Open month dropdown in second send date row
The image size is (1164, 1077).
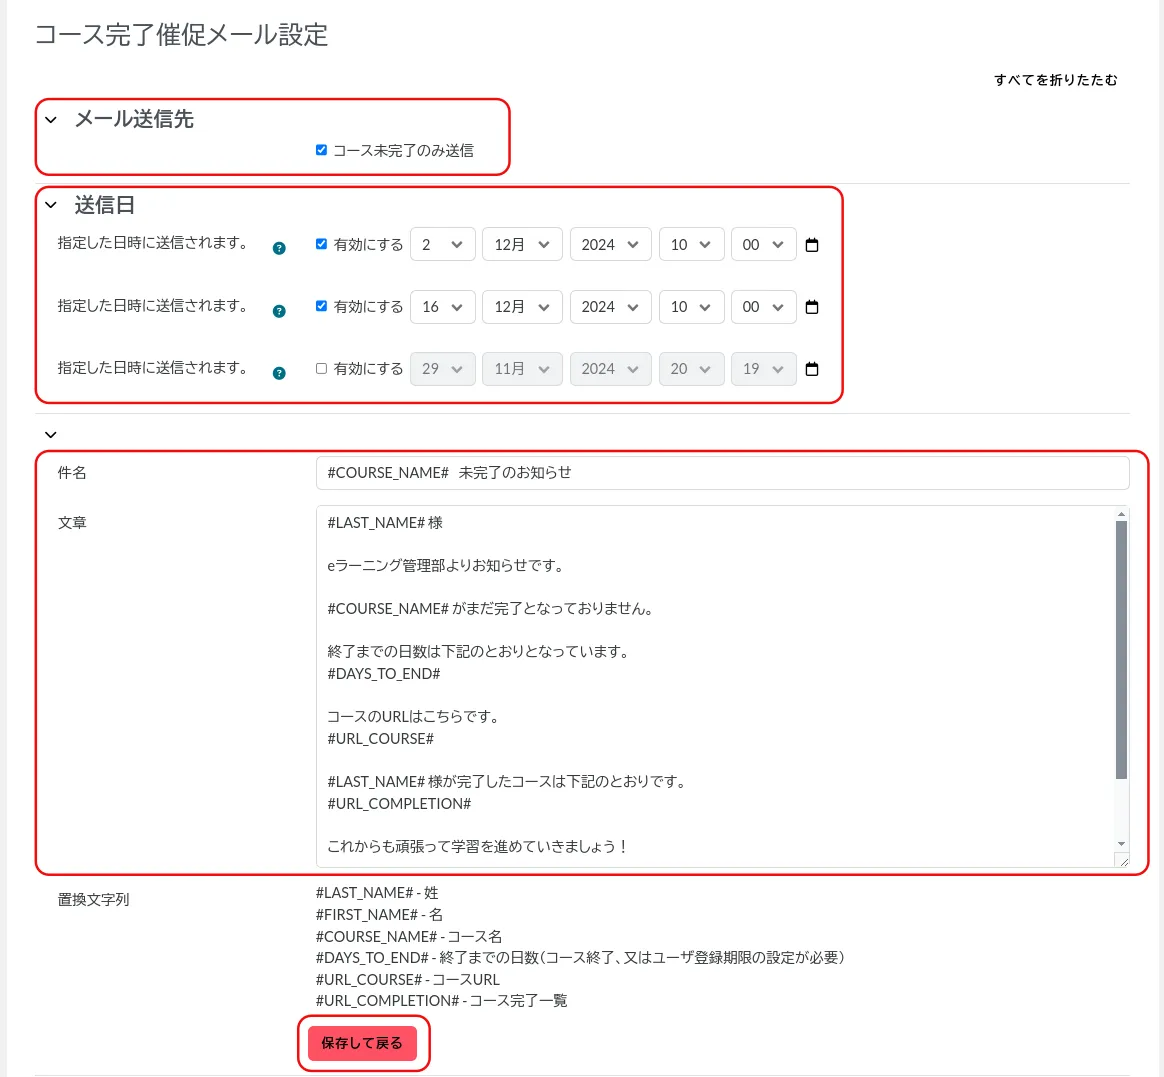(x=522, y=307)
